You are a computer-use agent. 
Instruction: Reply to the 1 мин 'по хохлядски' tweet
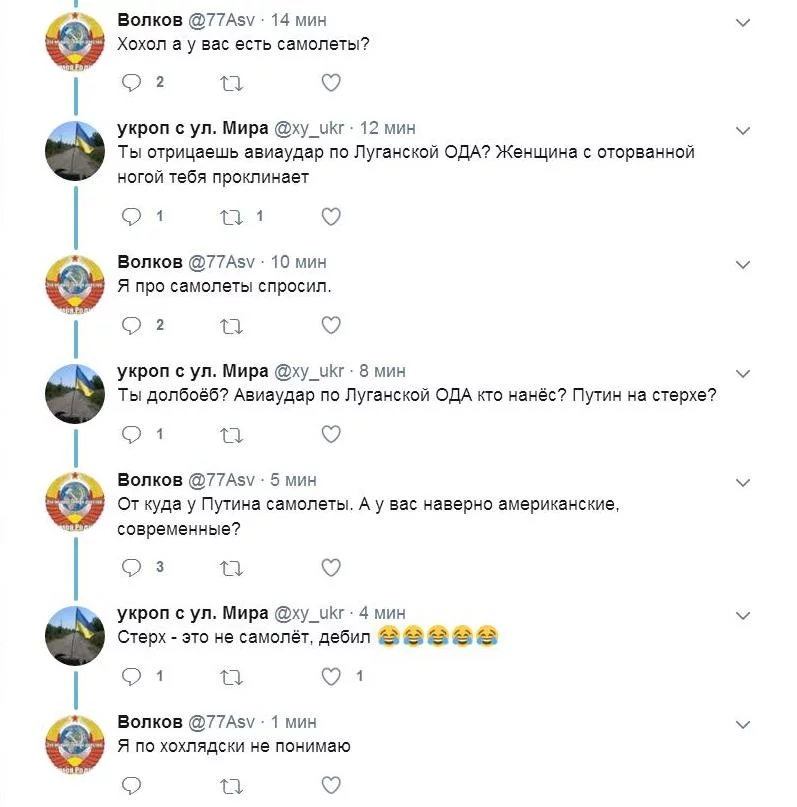click(131, 785)
